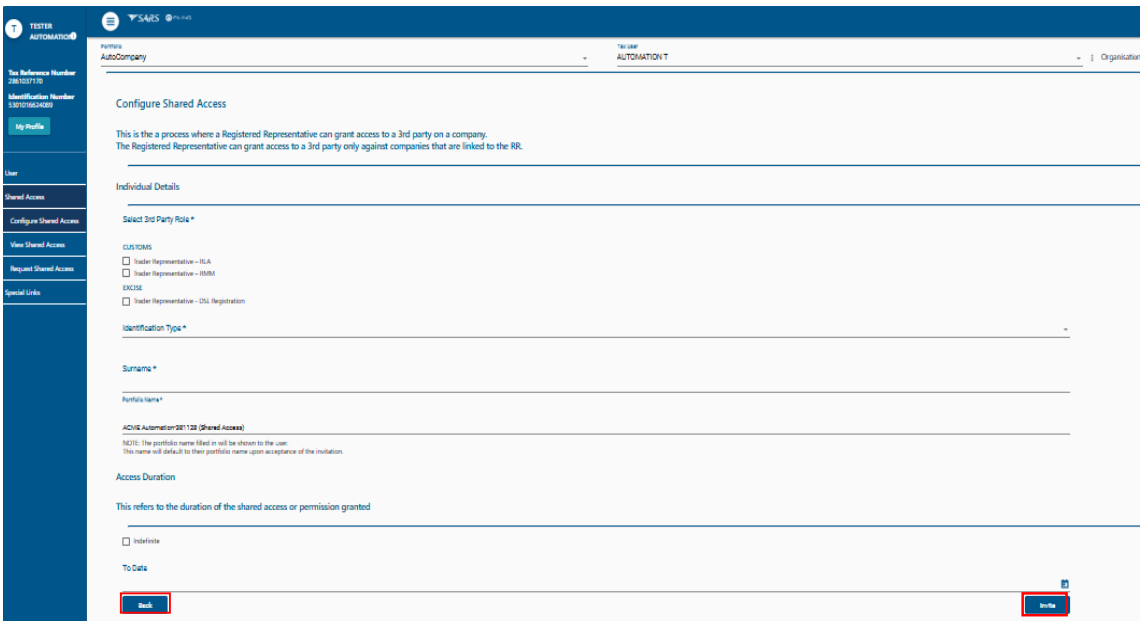Tick Trader Representative – RMM checkbox
Screen dimensions: 1148x627
(x=126, y=272)
